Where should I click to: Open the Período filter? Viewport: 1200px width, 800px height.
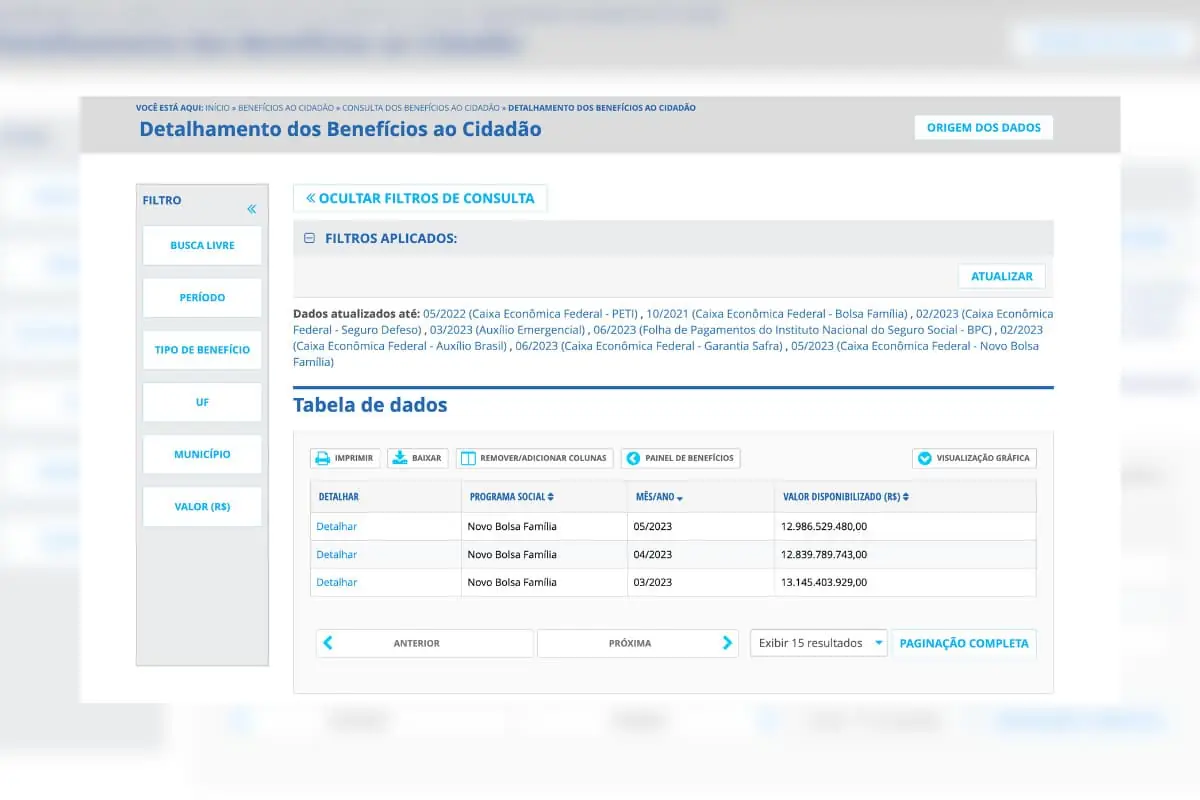pos(202,297)
